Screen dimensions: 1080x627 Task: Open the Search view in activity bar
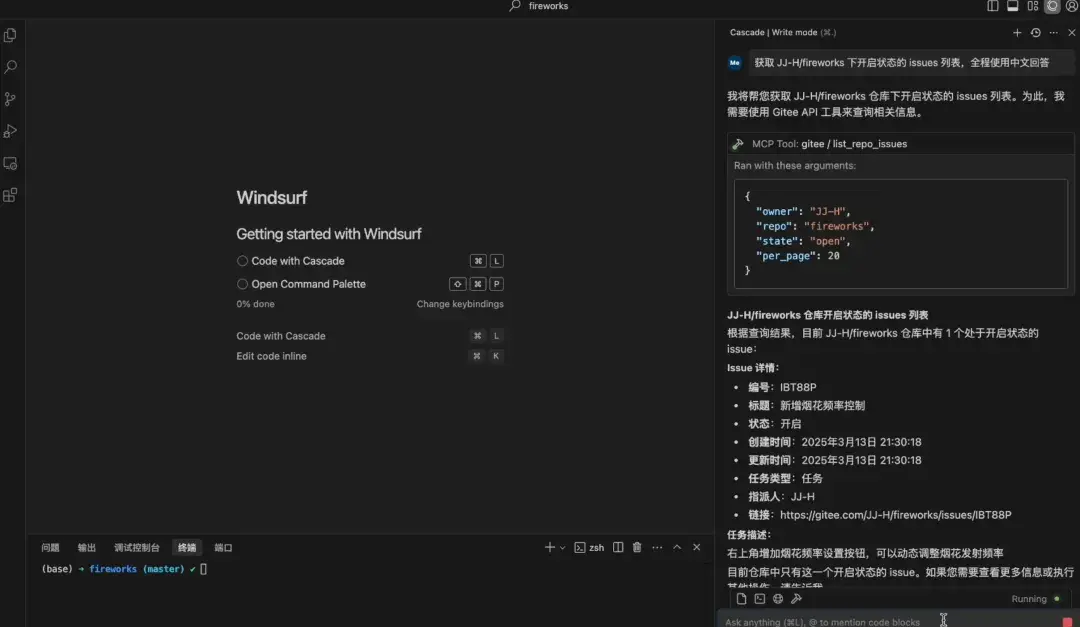(x=10, y=67)
